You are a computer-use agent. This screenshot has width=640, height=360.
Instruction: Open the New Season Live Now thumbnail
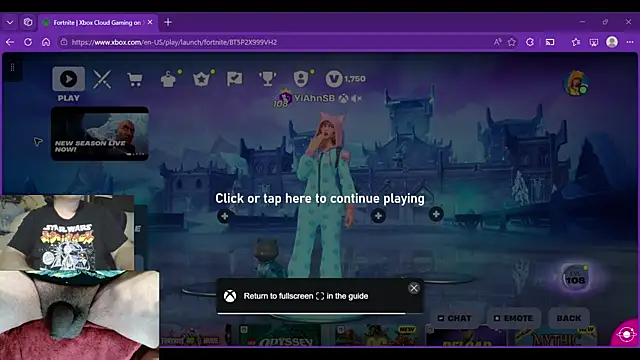(x=100, y=134)
